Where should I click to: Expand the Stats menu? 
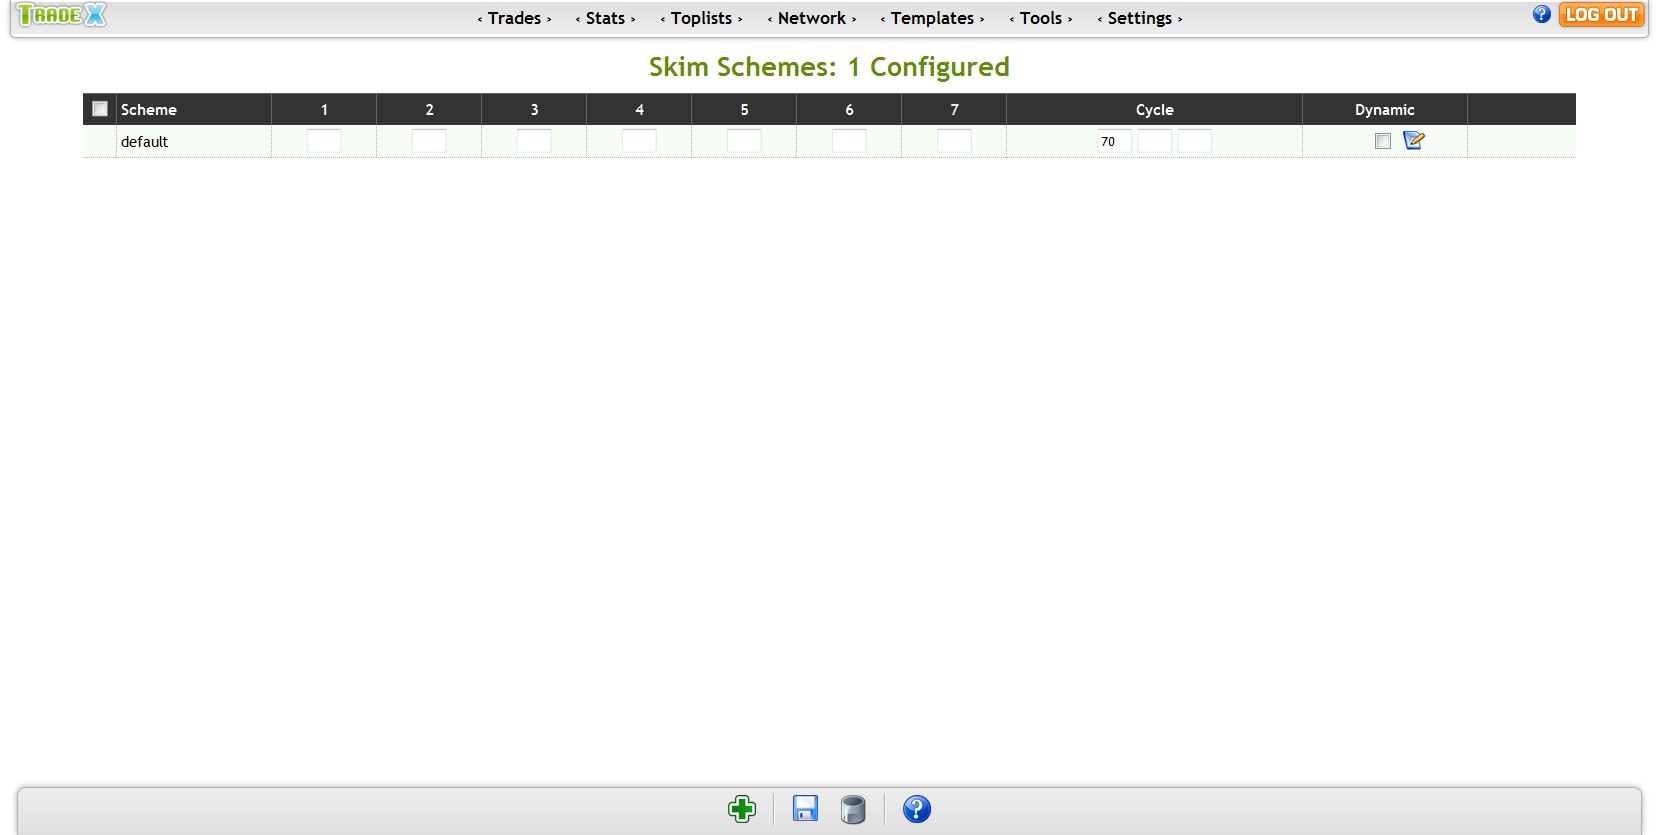click(605, 18)
